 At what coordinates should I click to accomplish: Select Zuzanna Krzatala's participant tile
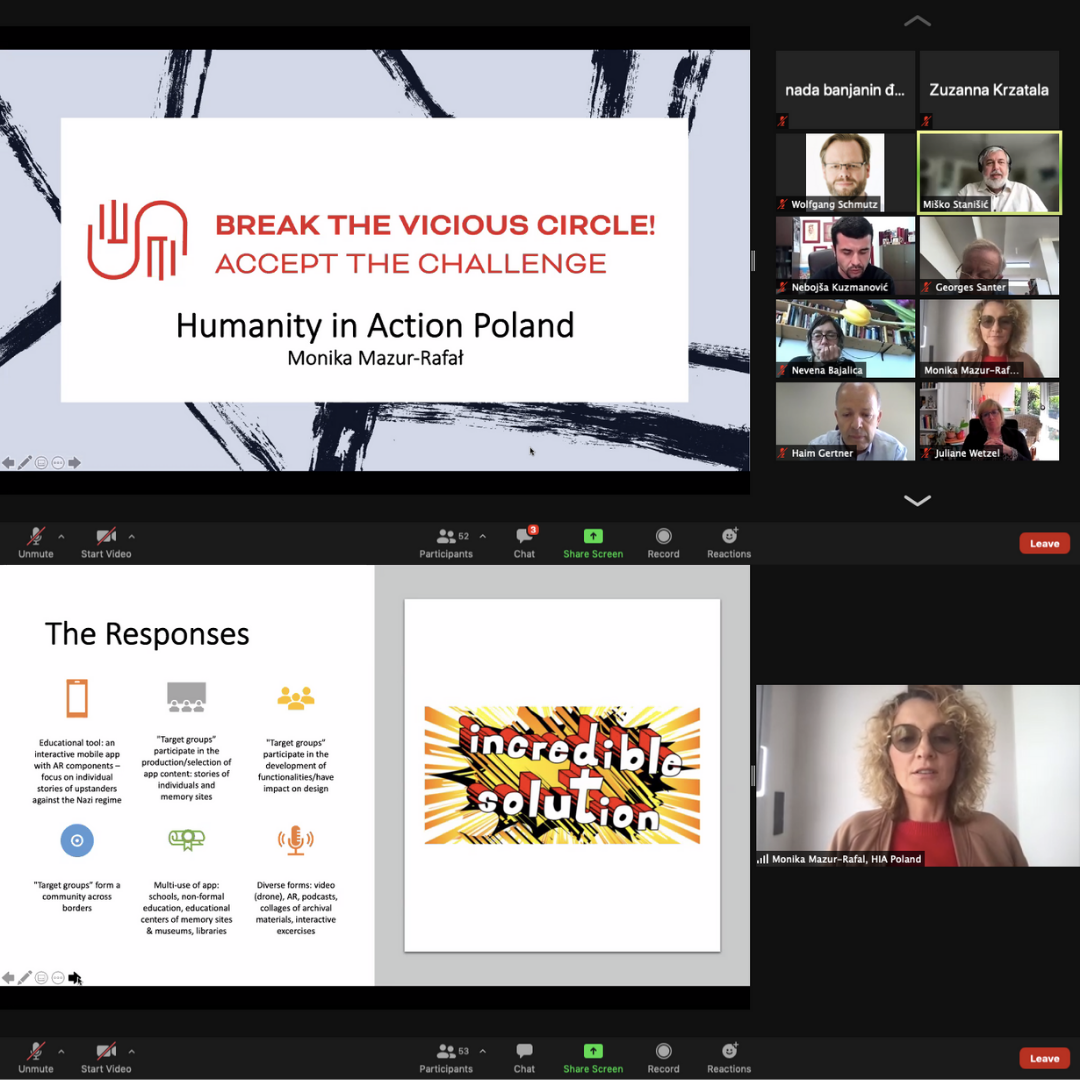pyautogui.click(x=989, y=90)
